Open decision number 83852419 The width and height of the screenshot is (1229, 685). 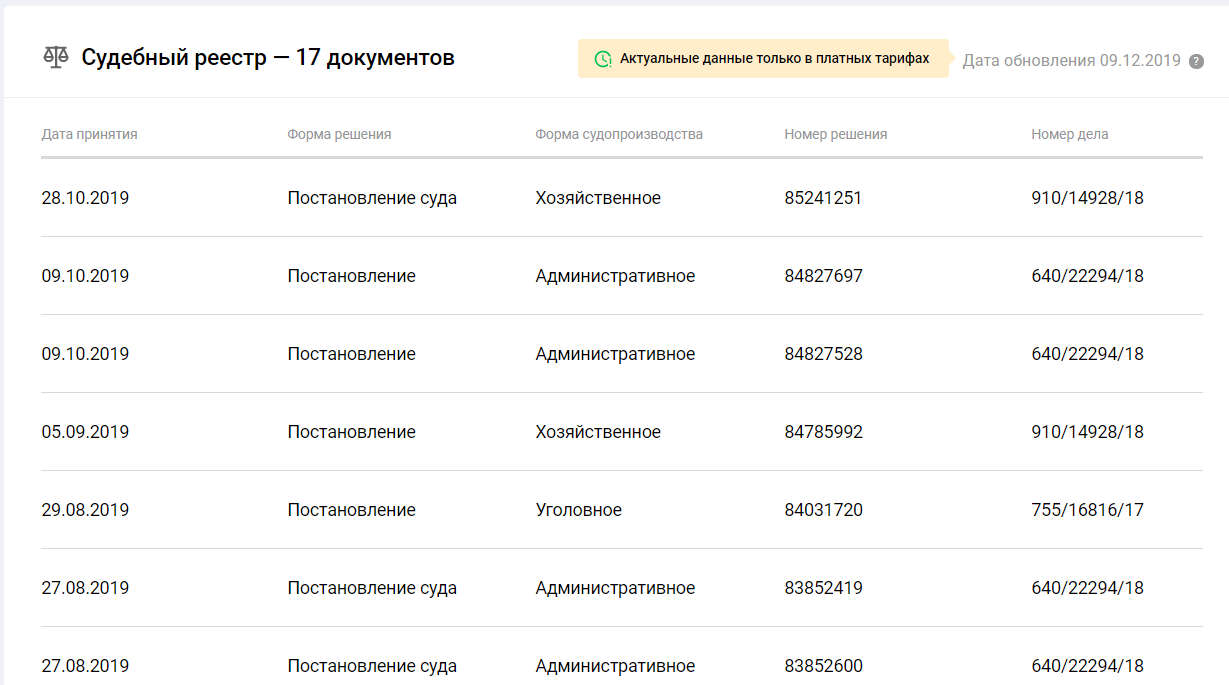point(823,588)
